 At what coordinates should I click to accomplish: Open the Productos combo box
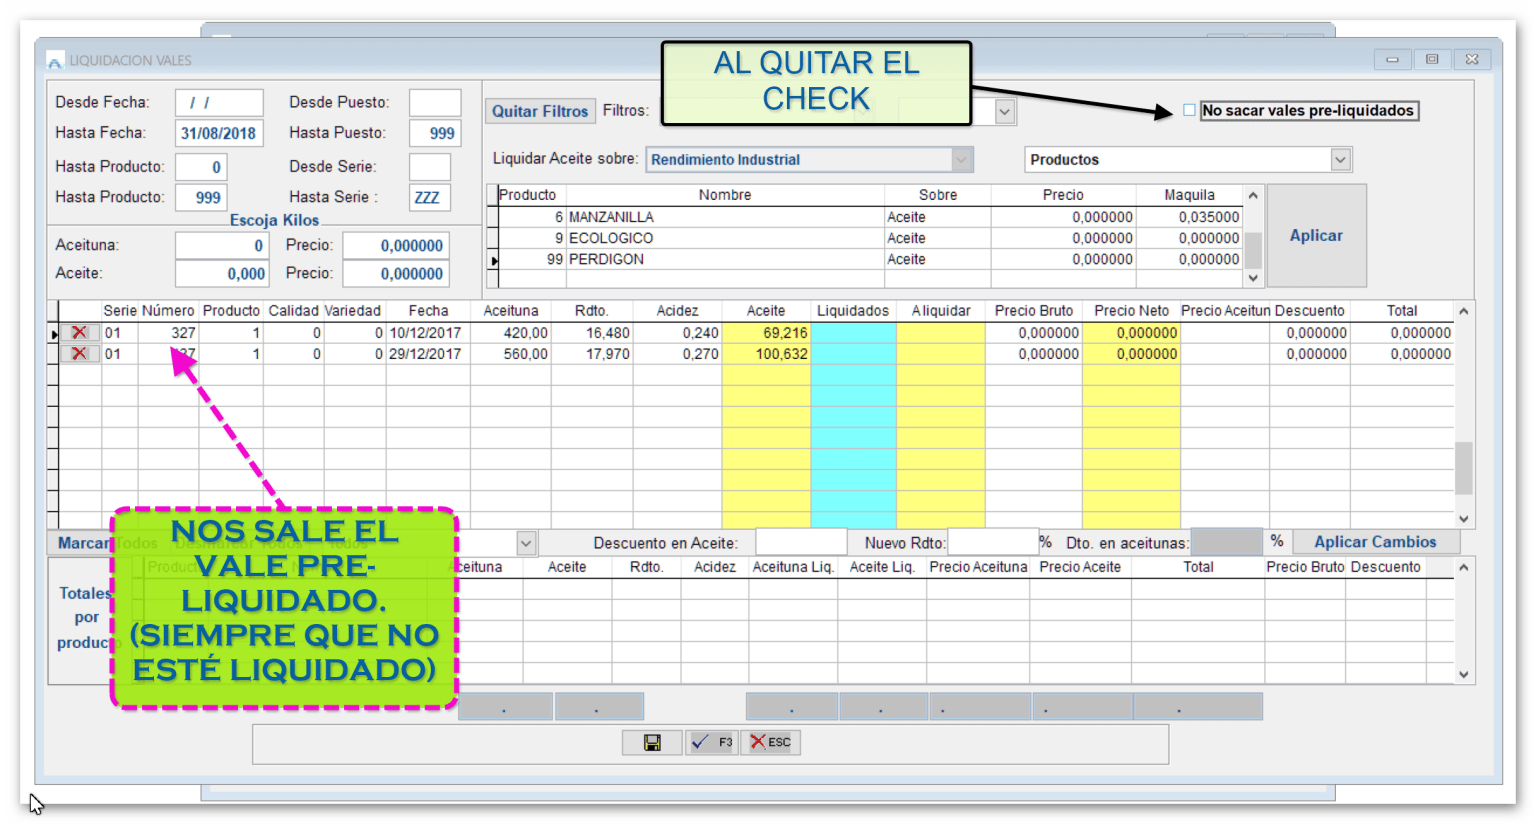[1340, 160]
